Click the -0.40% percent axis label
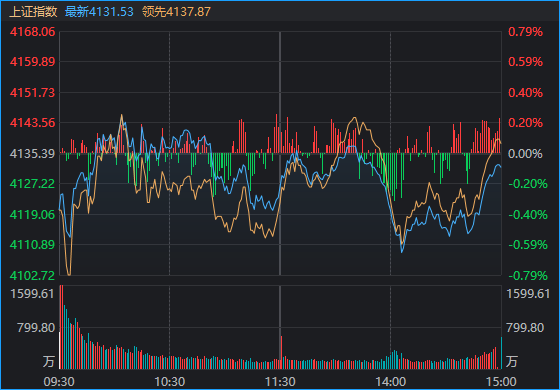Screen dimensions: 560x390 point(528,214)
